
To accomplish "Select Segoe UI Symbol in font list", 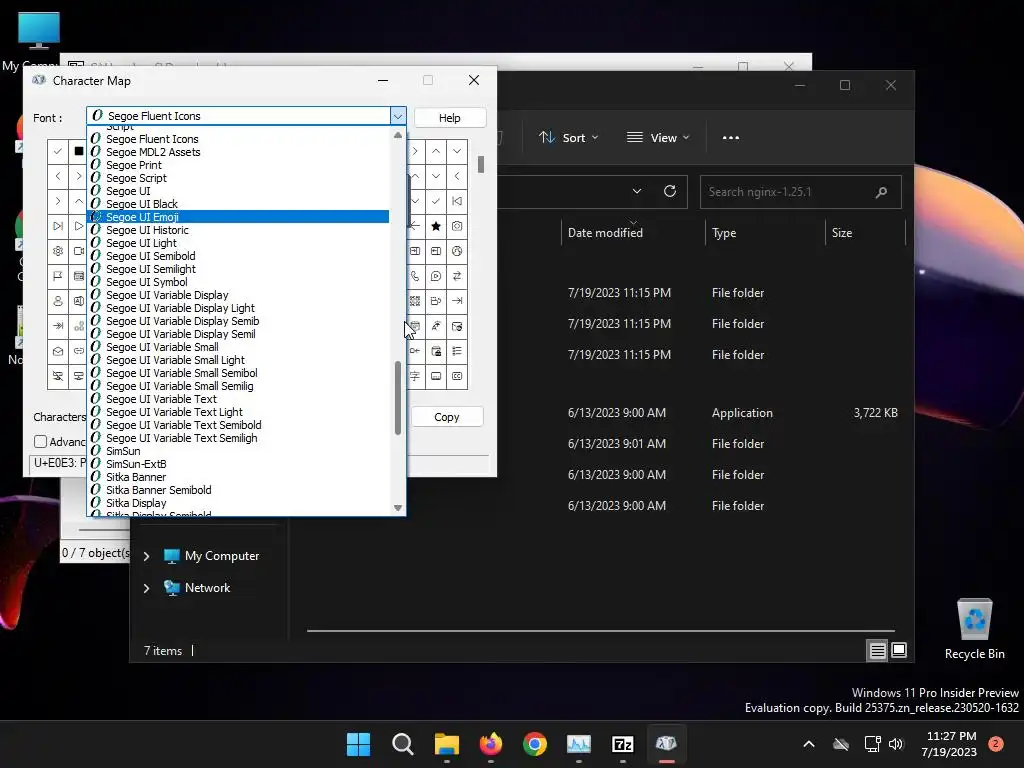I will tap(238, 282).
